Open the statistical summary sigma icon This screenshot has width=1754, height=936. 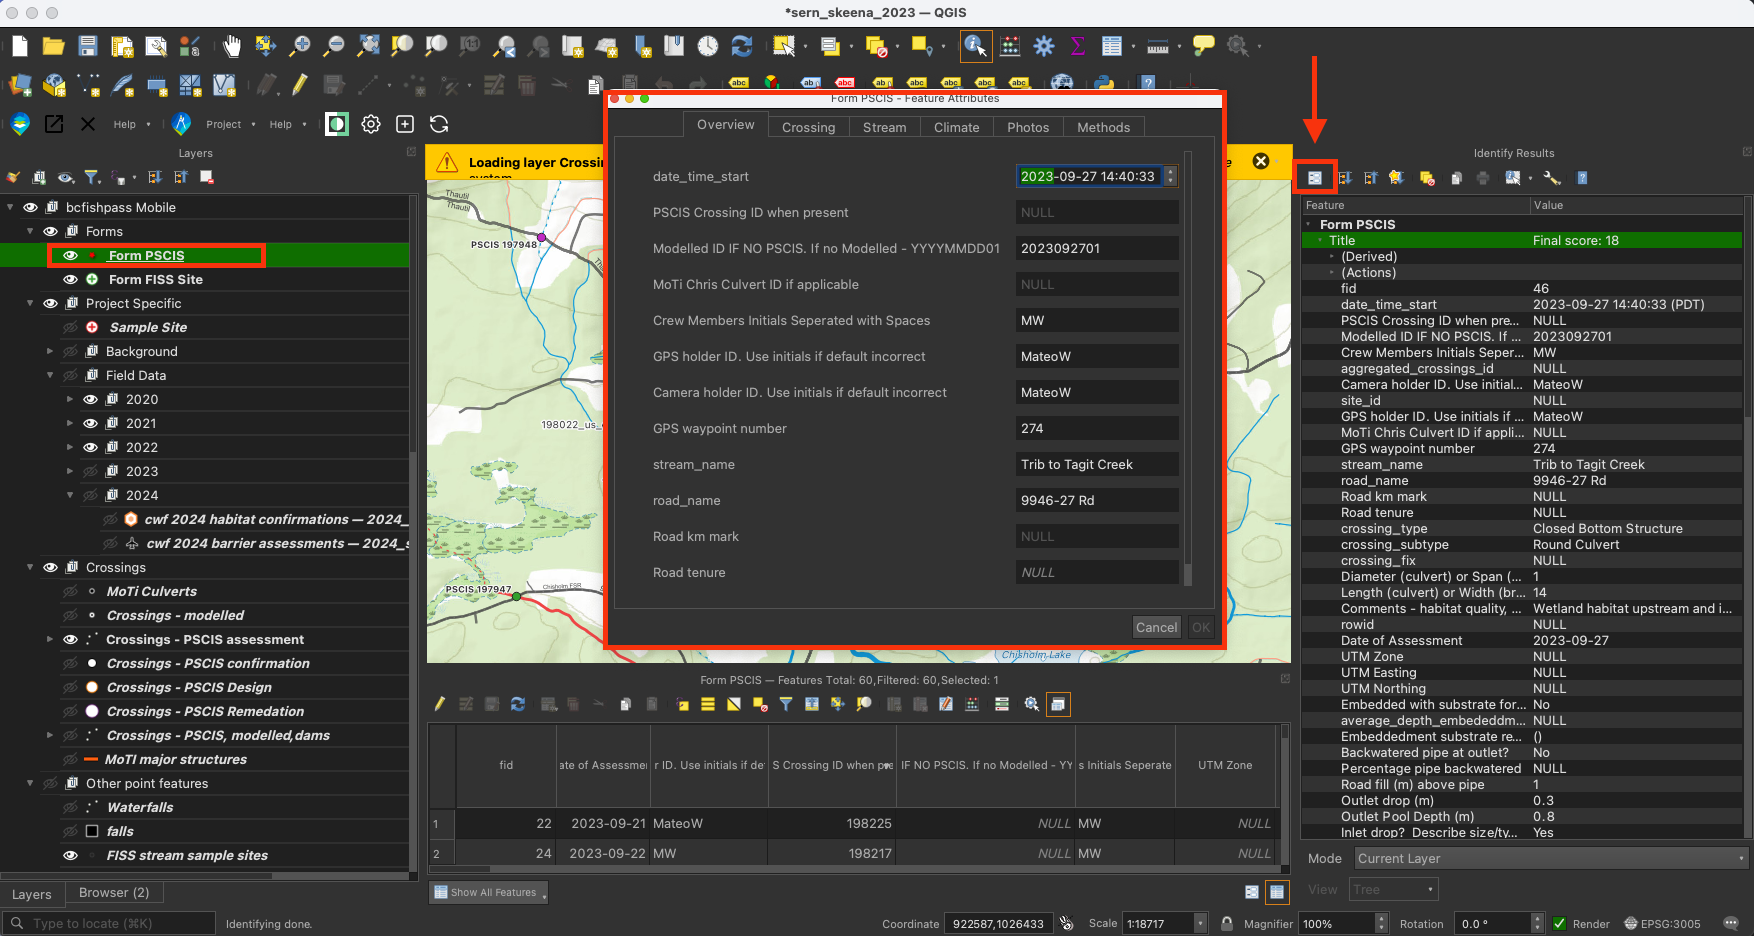click(x=1078, y=45)
